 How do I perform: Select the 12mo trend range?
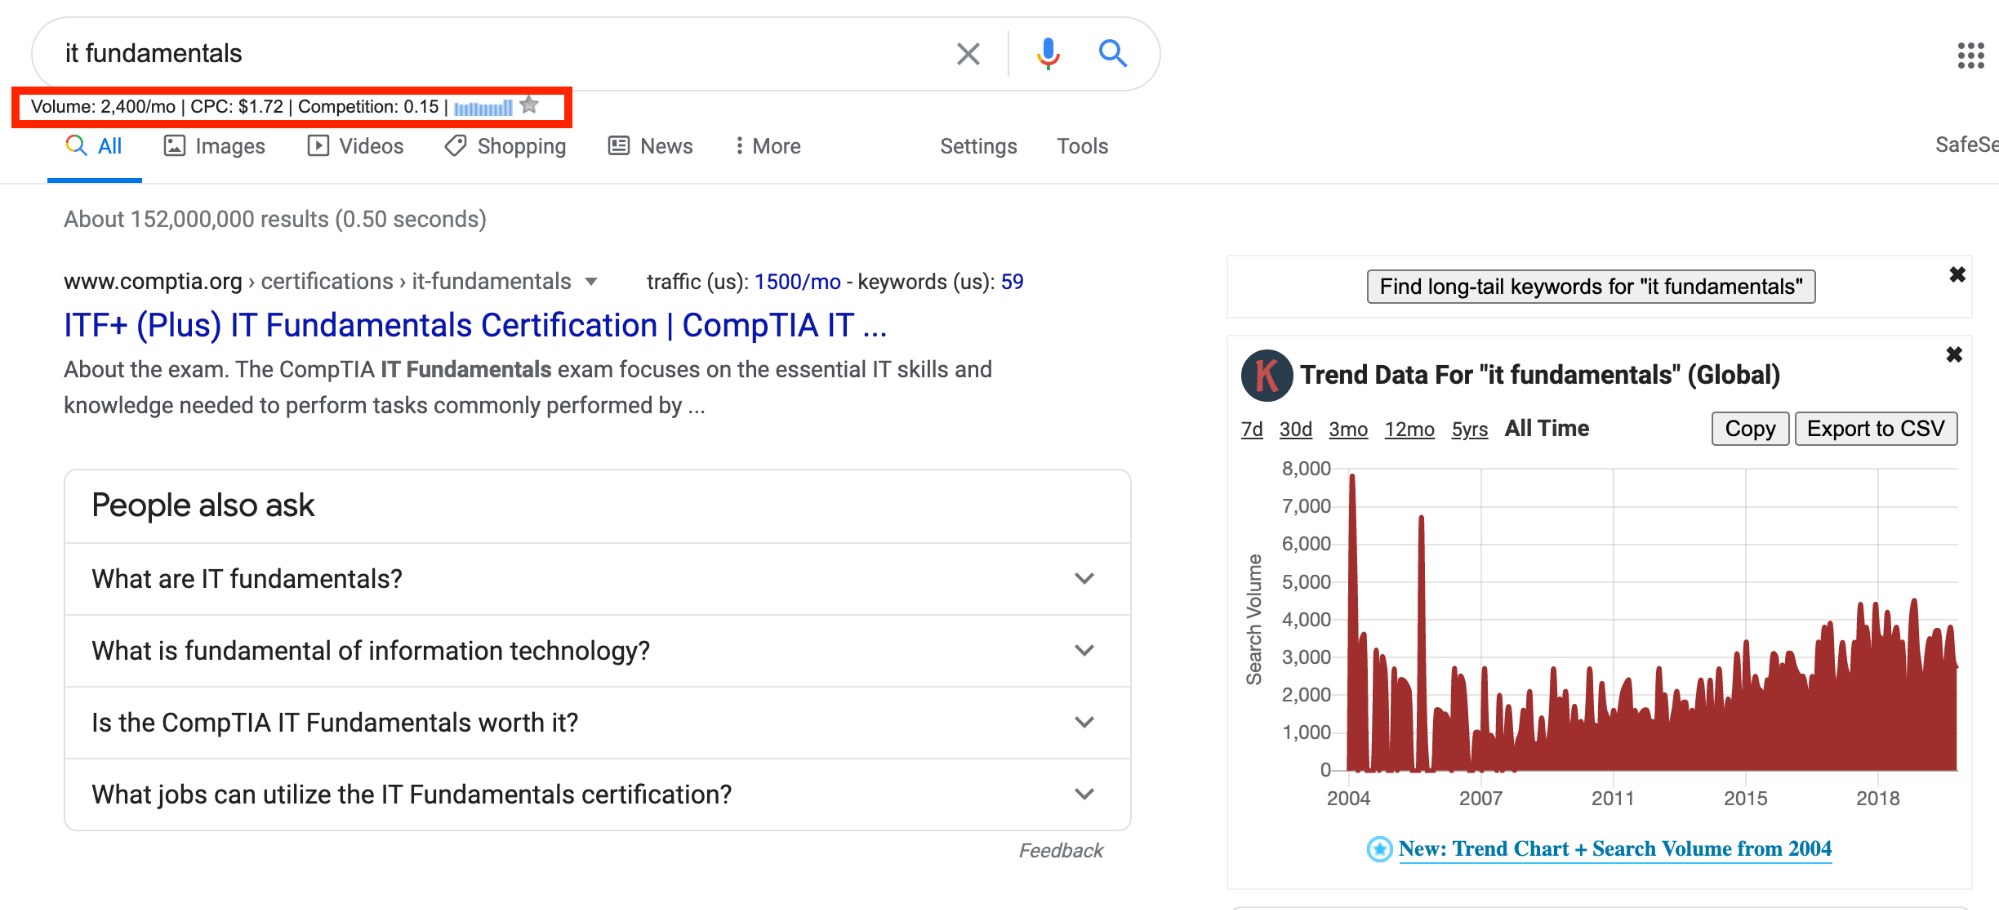pos(1409,429)
